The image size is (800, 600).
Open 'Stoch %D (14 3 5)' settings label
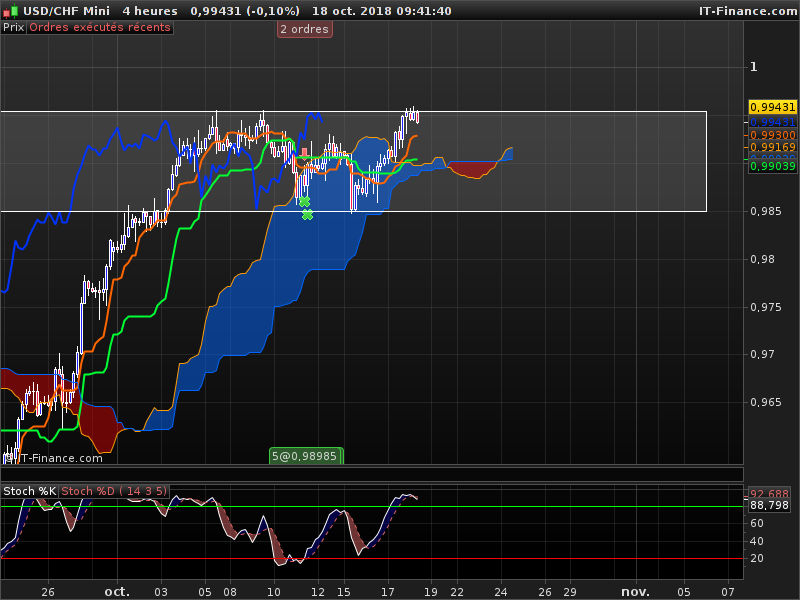(114, 491)
